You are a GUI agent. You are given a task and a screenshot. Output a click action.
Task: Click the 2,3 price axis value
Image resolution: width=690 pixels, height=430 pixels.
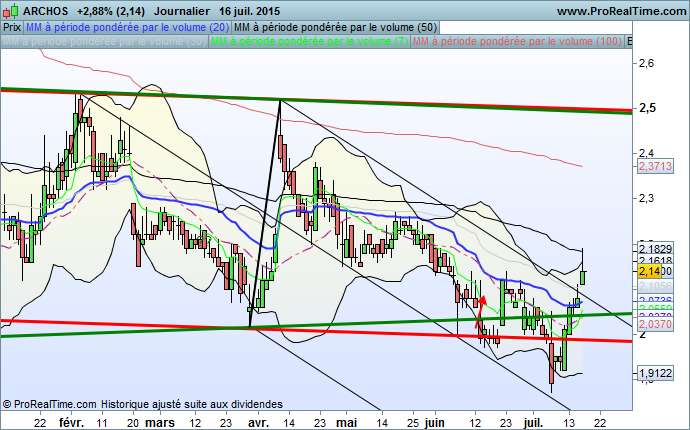coord(646,198)
